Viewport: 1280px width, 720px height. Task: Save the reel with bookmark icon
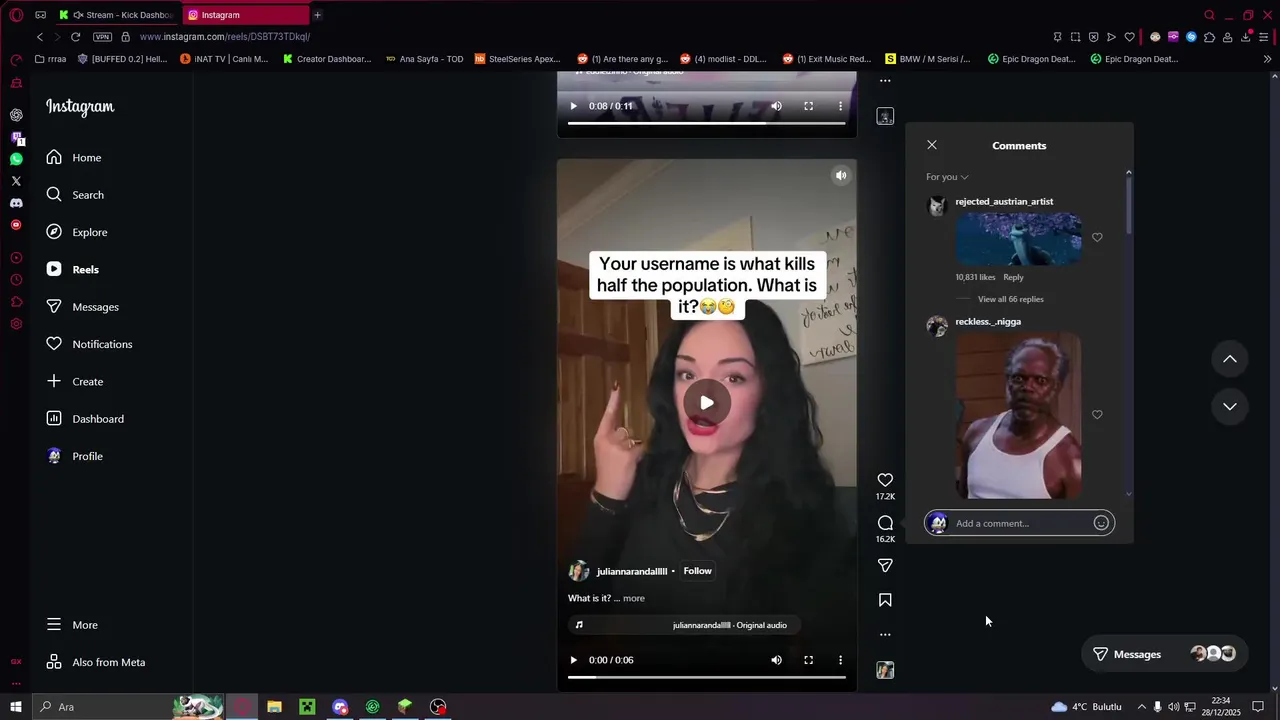coord(885,600)
